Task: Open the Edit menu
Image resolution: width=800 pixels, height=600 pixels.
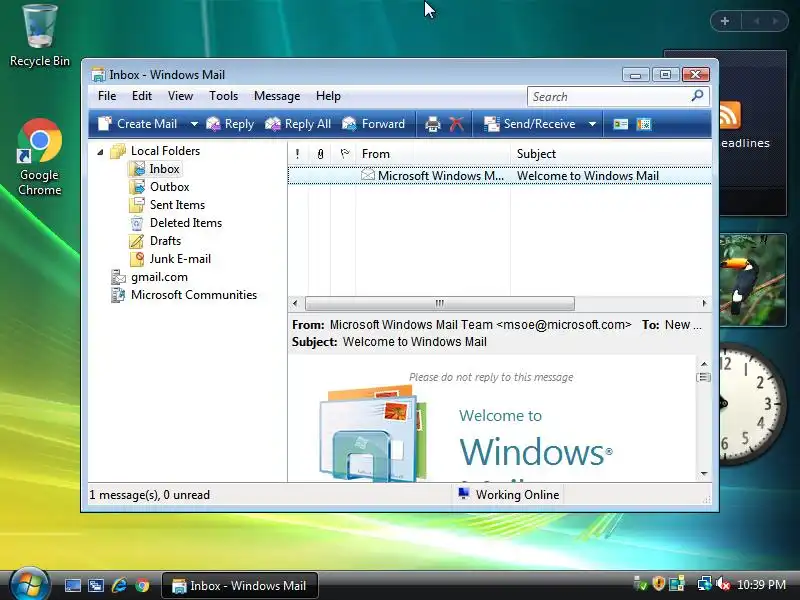Action: [x=142, y=96]
